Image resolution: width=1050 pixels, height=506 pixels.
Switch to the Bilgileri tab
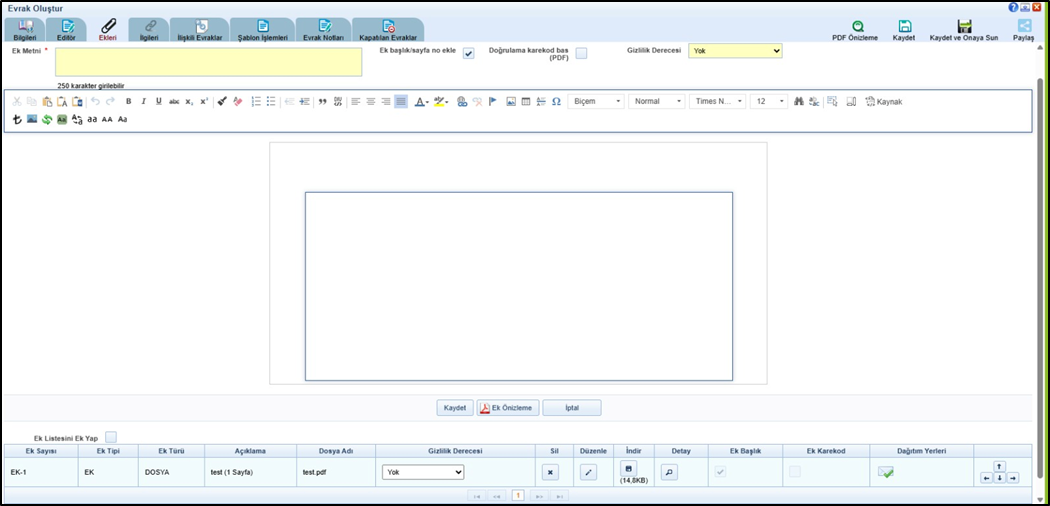[25, 31]
